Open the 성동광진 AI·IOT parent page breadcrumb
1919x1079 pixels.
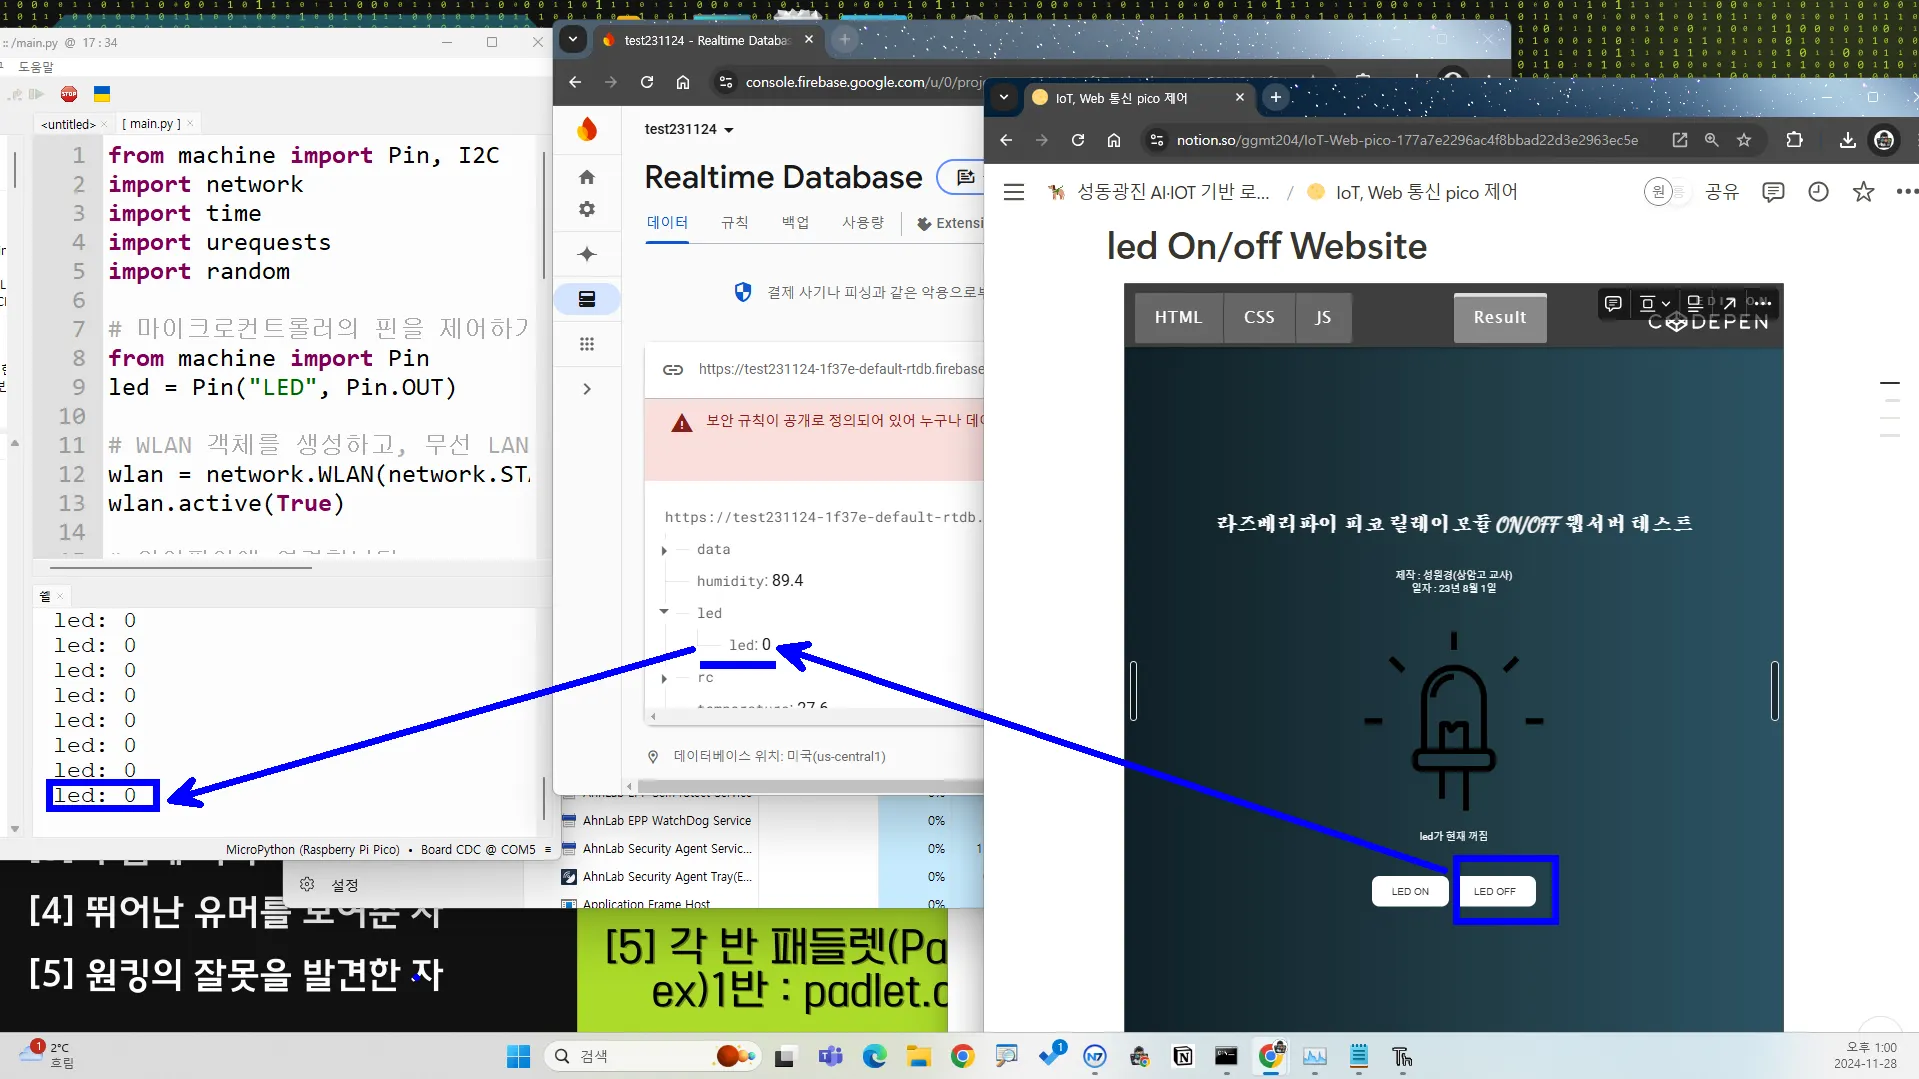click(x=1160, y=192)
